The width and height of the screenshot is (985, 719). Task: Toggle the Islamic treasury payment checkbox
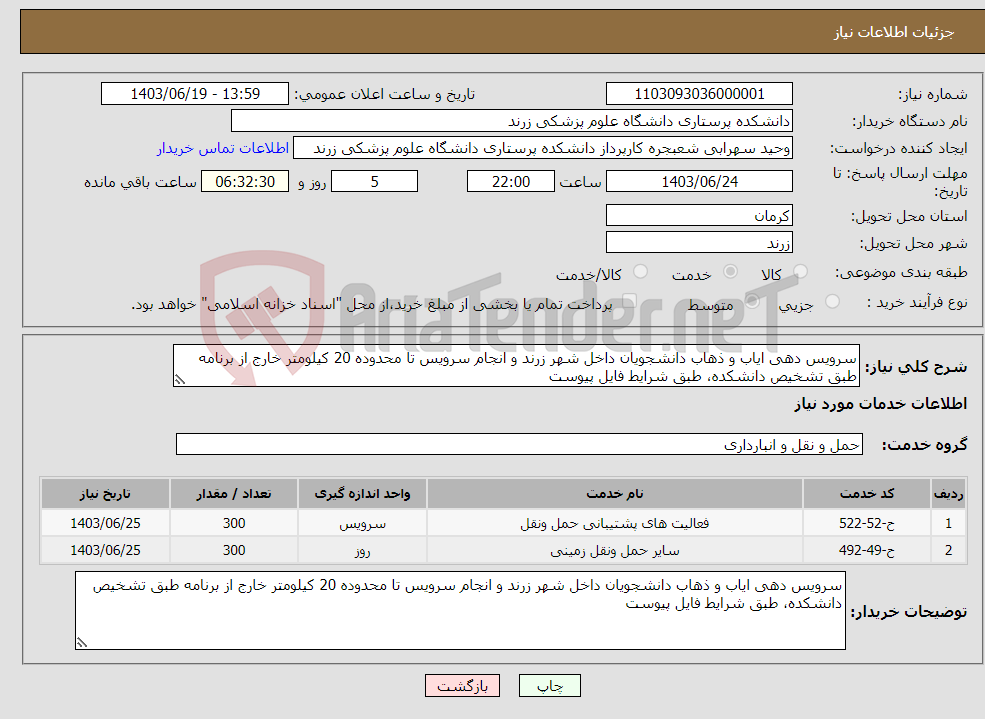pos(628,301)
